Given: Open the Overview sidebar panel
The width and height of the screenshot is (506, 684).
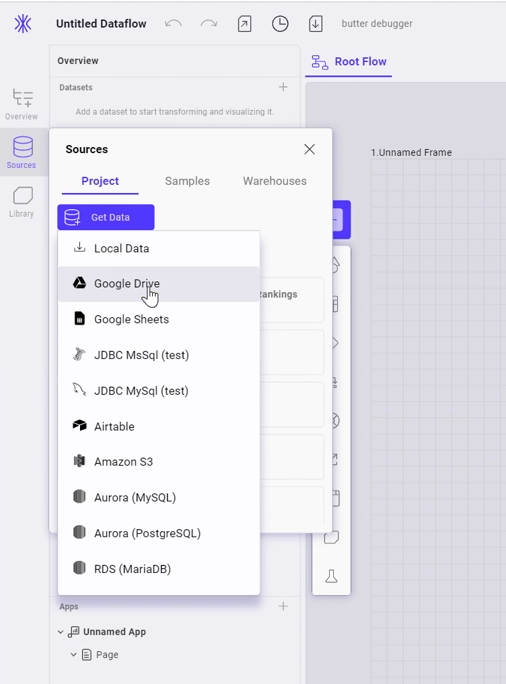Looking at the screenshot, I should coord(21,104).
